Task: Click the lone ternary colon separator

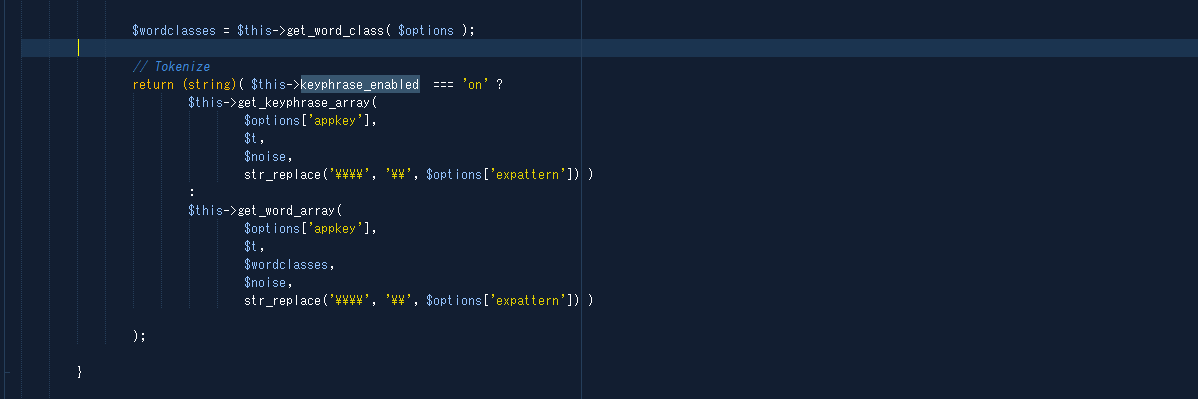Action: [x=192, y=193]
